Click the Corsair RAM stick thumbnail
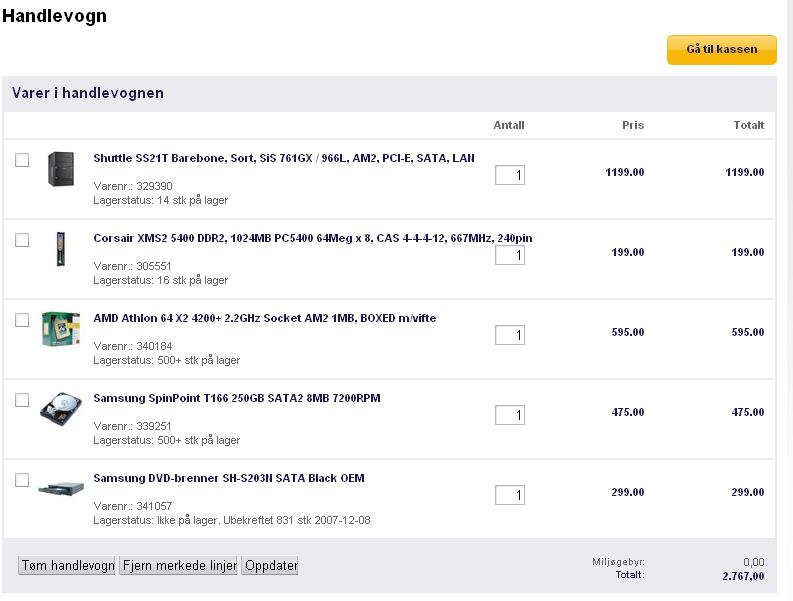 point(61,249)
